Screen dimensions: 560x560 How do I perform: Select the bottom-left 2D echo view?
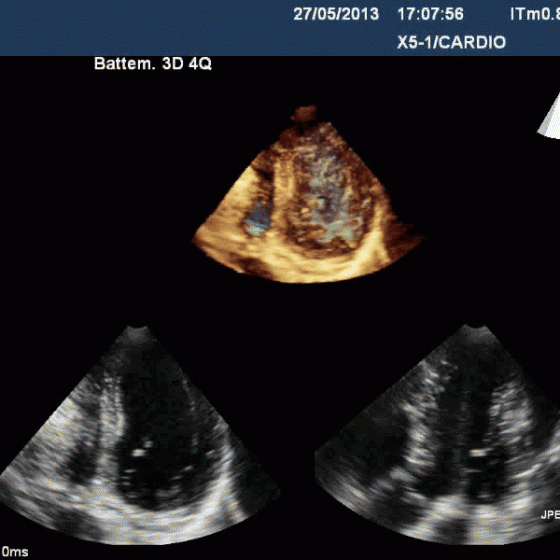coord(139,435)
